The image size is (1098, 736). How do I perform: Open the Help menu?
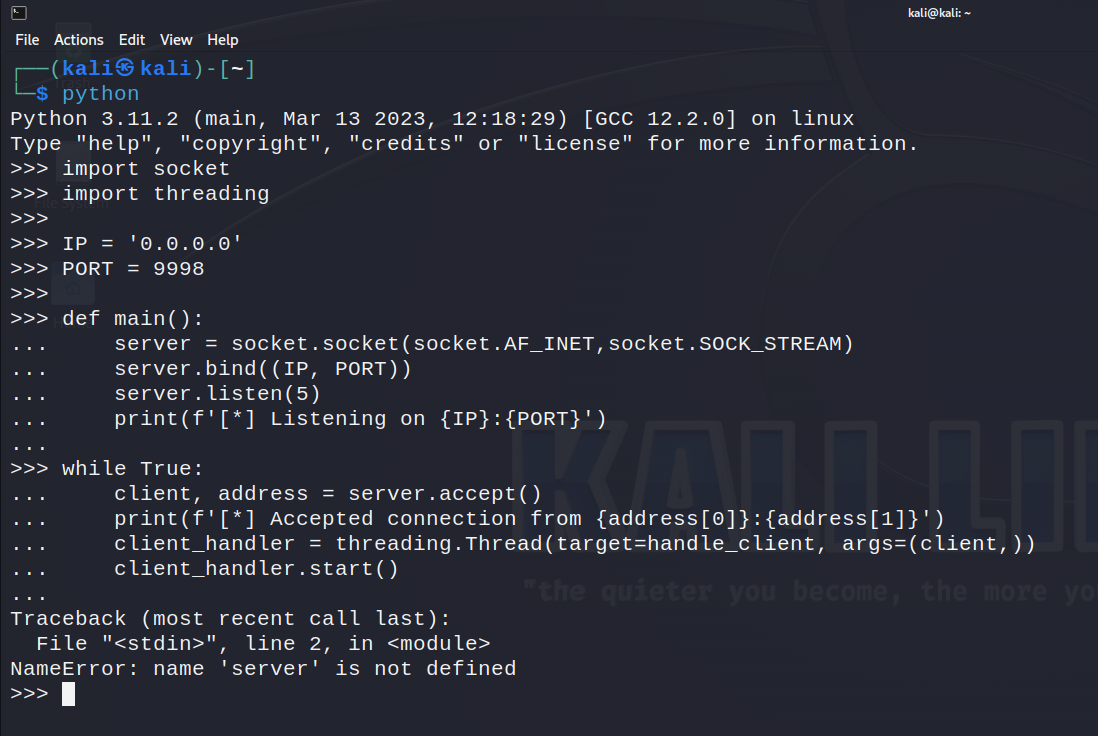[223, 40]
